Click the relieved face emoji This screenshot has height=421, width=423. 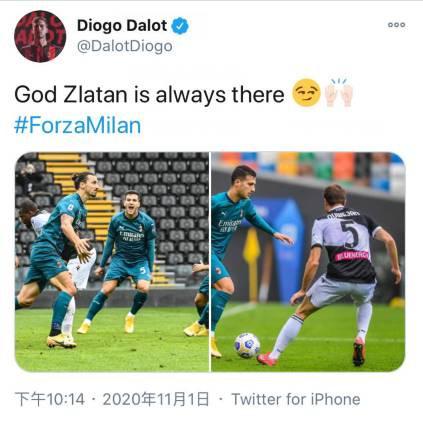pyautogui.click(x=306, y=93)
